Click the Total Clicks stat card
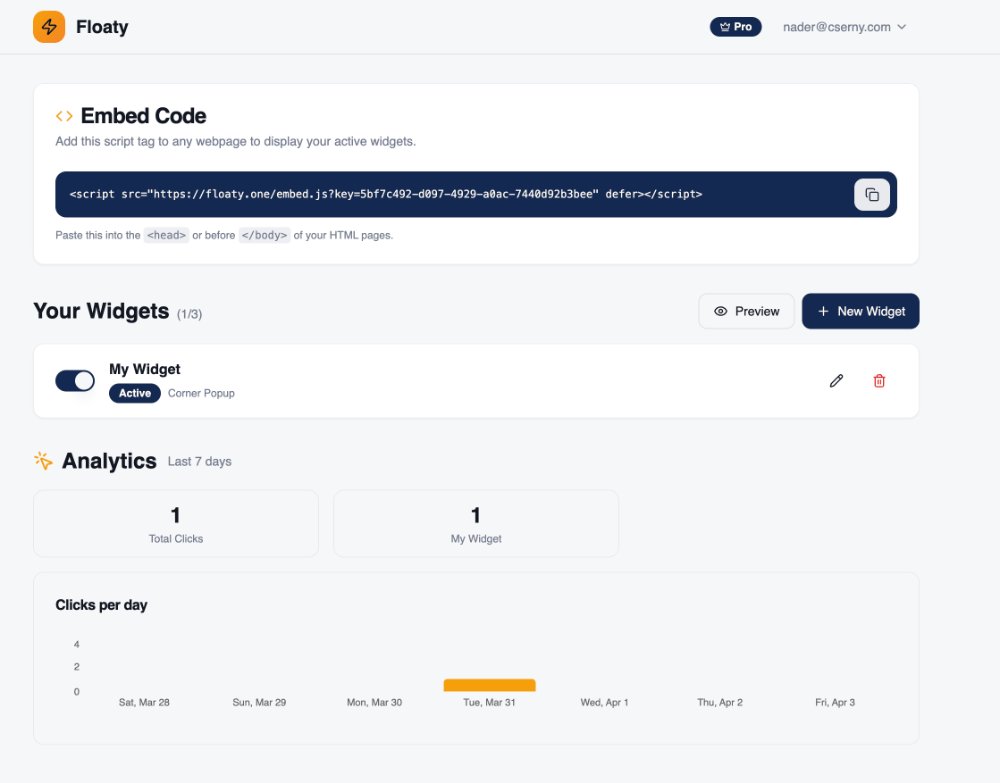The height and width of the screenshot is (783, 1000). [176, 523]
